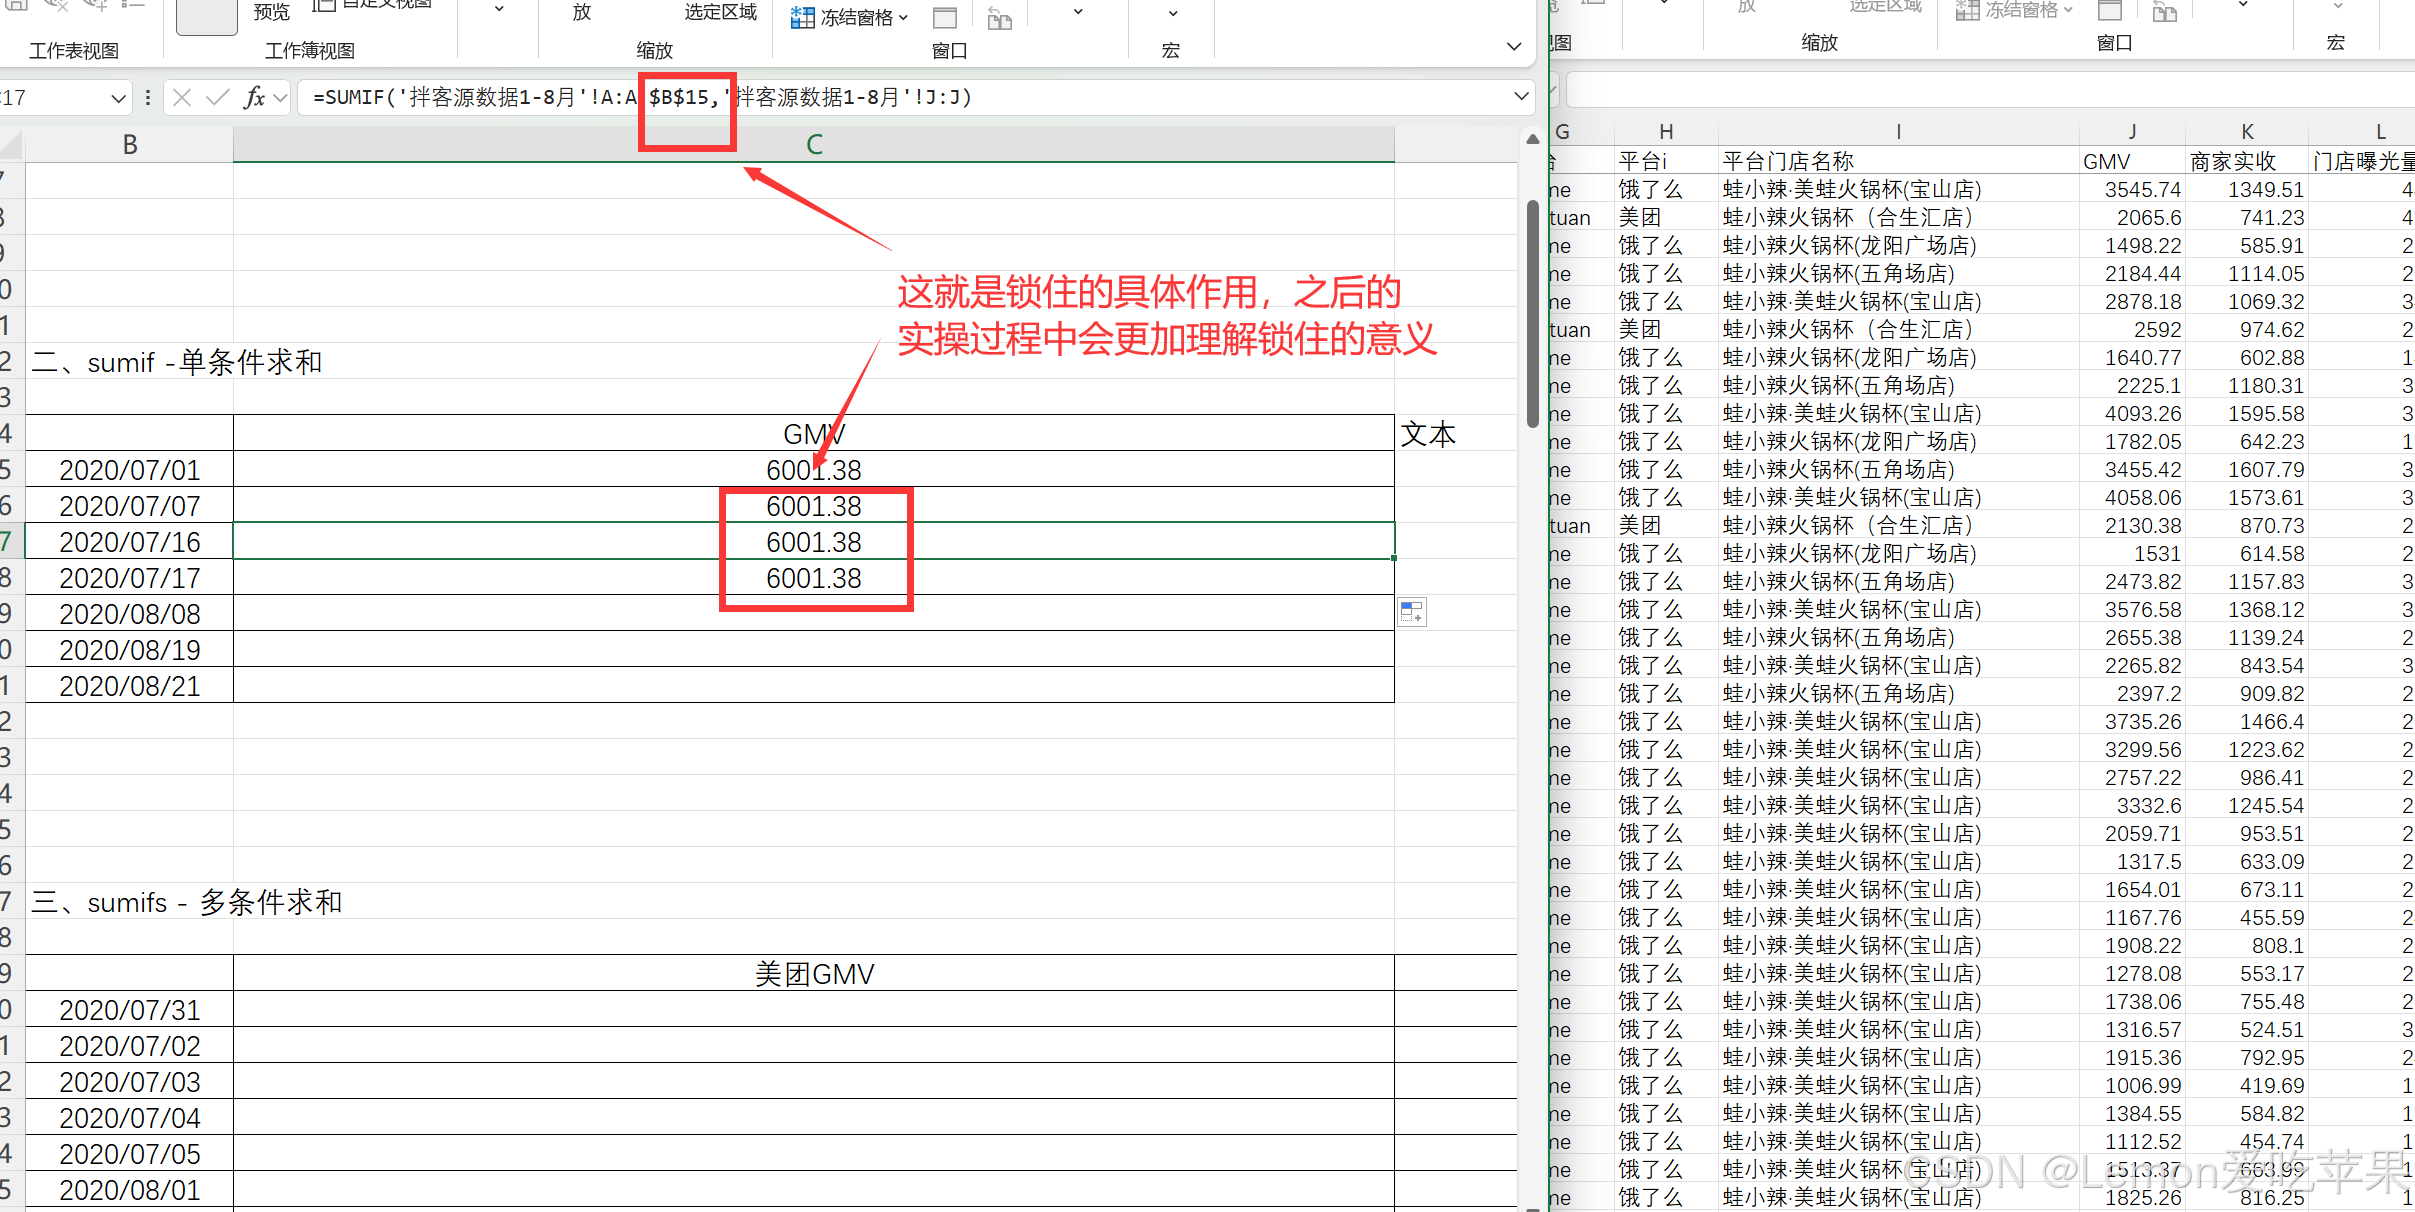Select column J header in right window

(2132, 132)
